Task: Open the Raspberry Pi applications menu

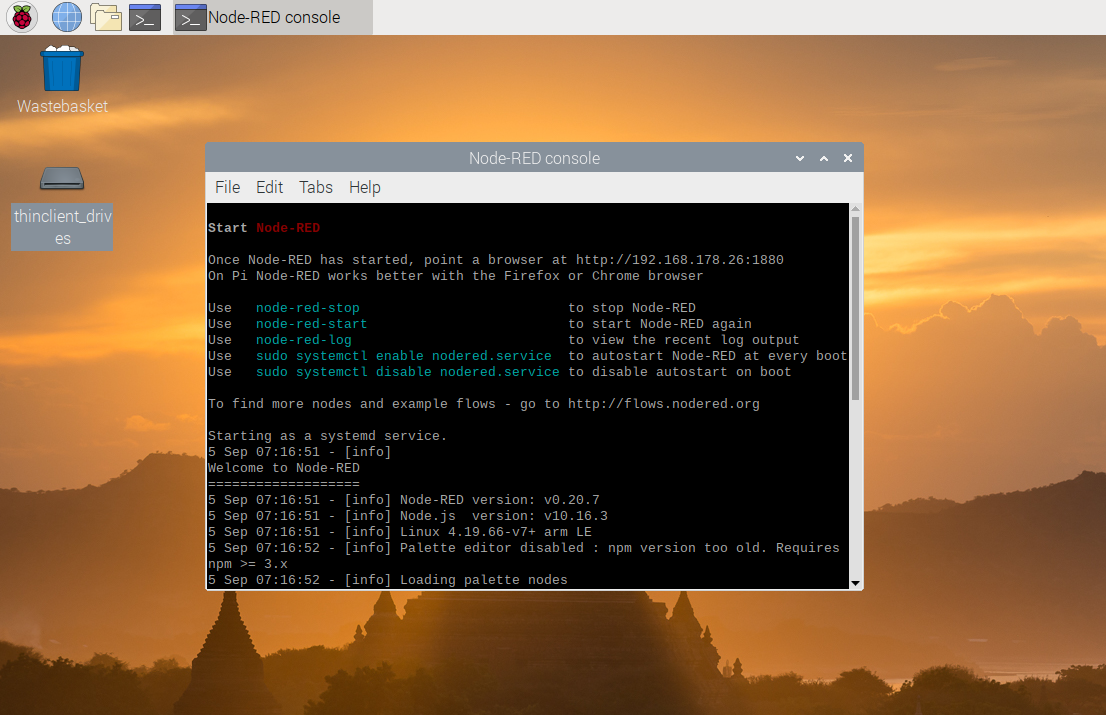Action: pyautogui.click(x=21, y=17)
